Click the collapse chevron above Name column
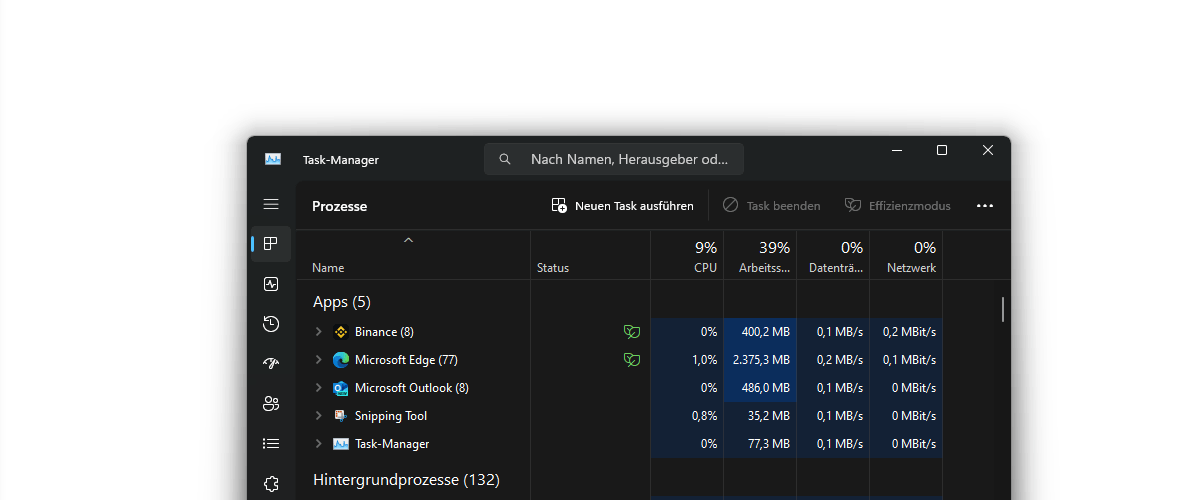 408,240
